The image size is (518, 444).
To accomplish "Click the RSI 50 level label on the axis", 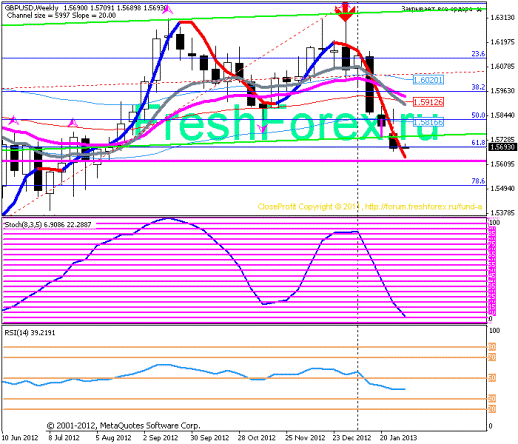I will [492, 378].
